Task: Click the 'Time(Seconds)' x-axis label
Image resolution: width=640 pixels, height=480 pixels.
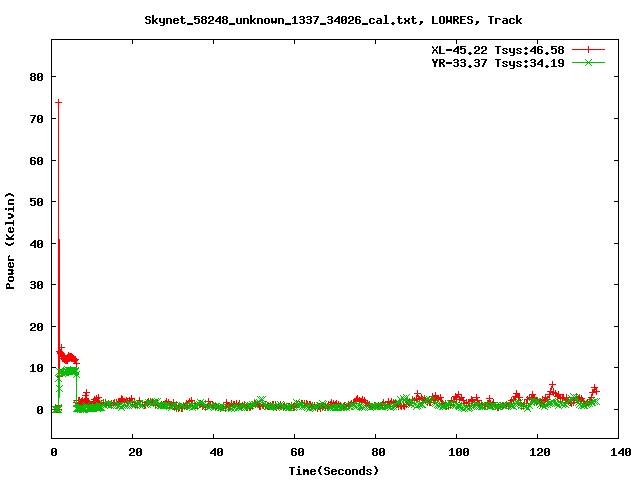Action: 333,471
